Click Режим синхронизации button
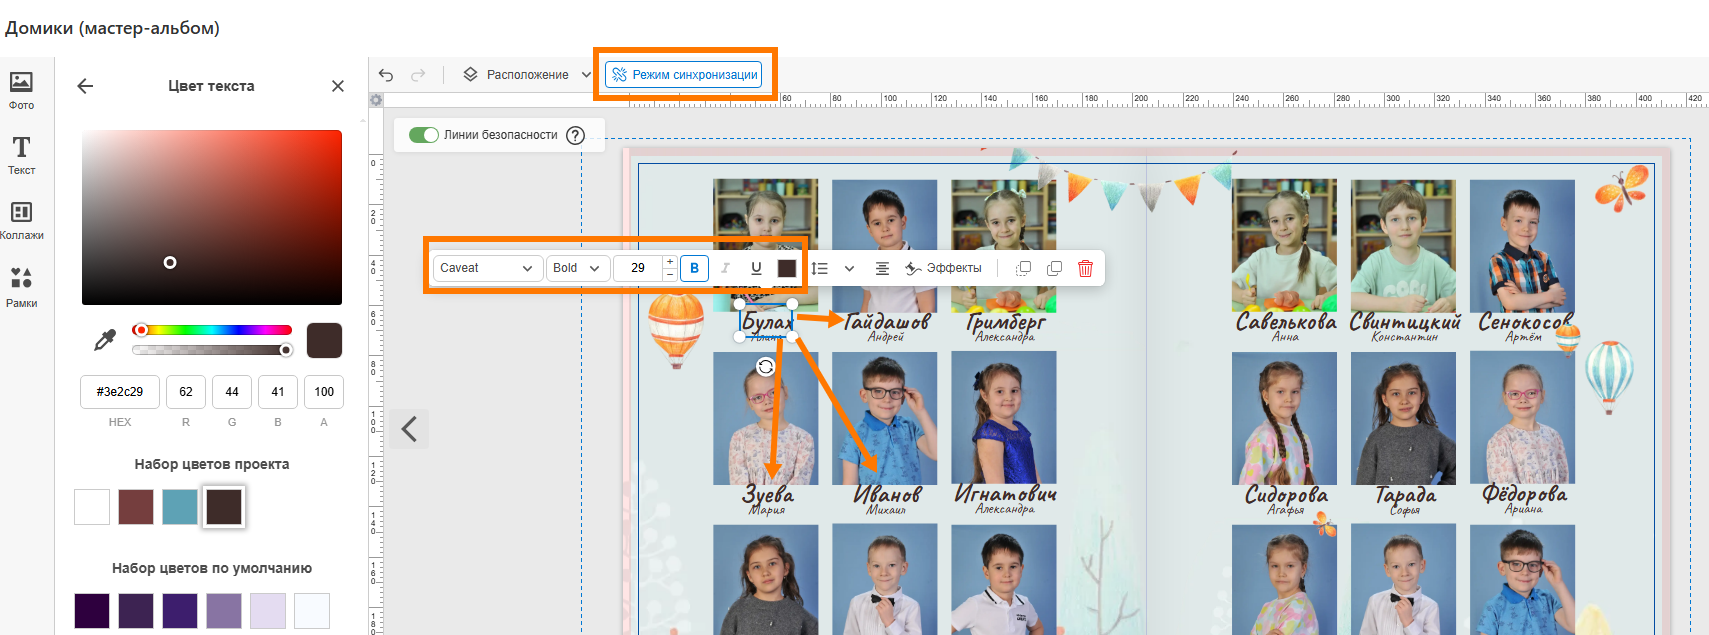1709x635 pixels. (x=685, y=75)
